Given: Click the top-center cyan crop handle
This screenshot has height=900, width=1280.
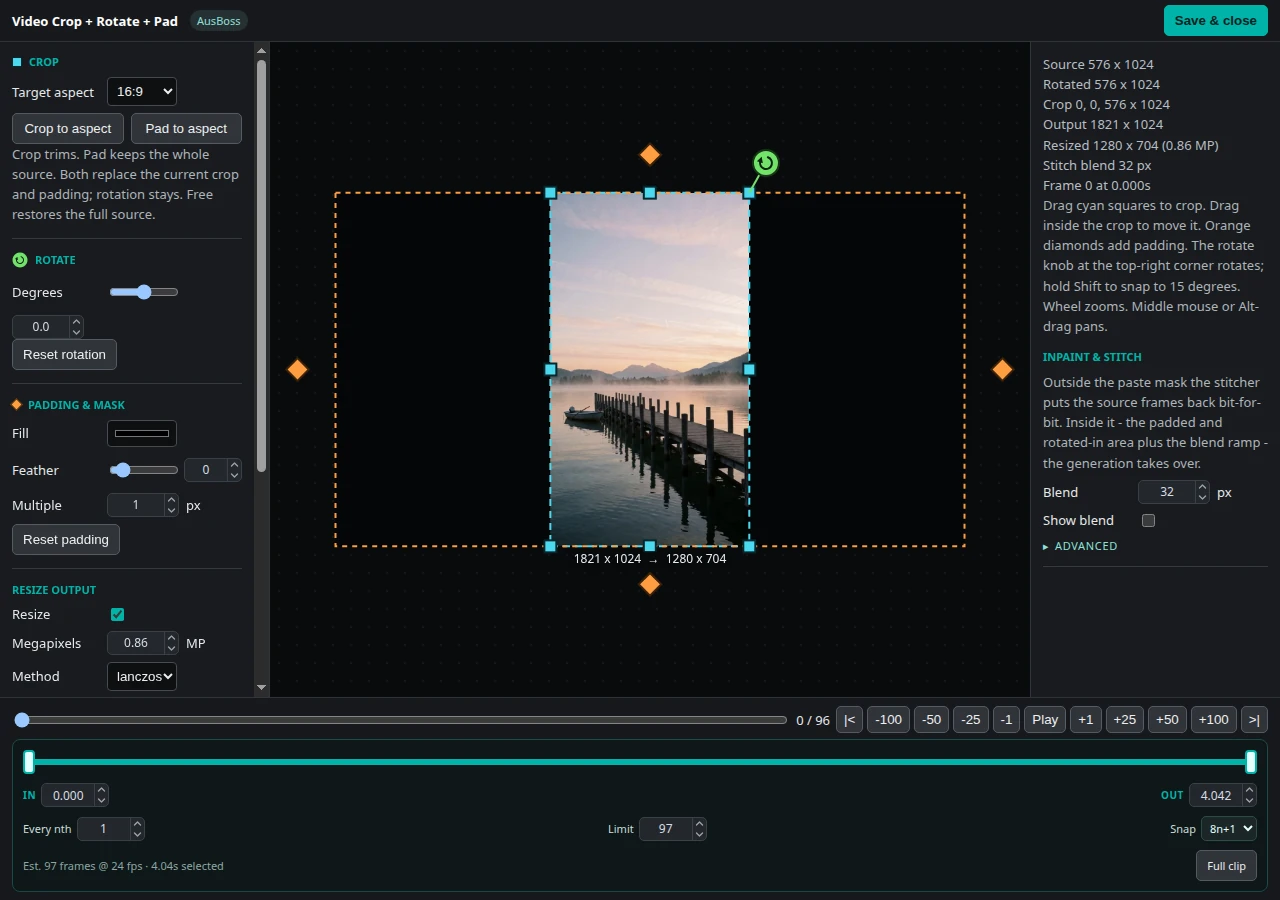Looking at the screenshot, I should 650,193.
